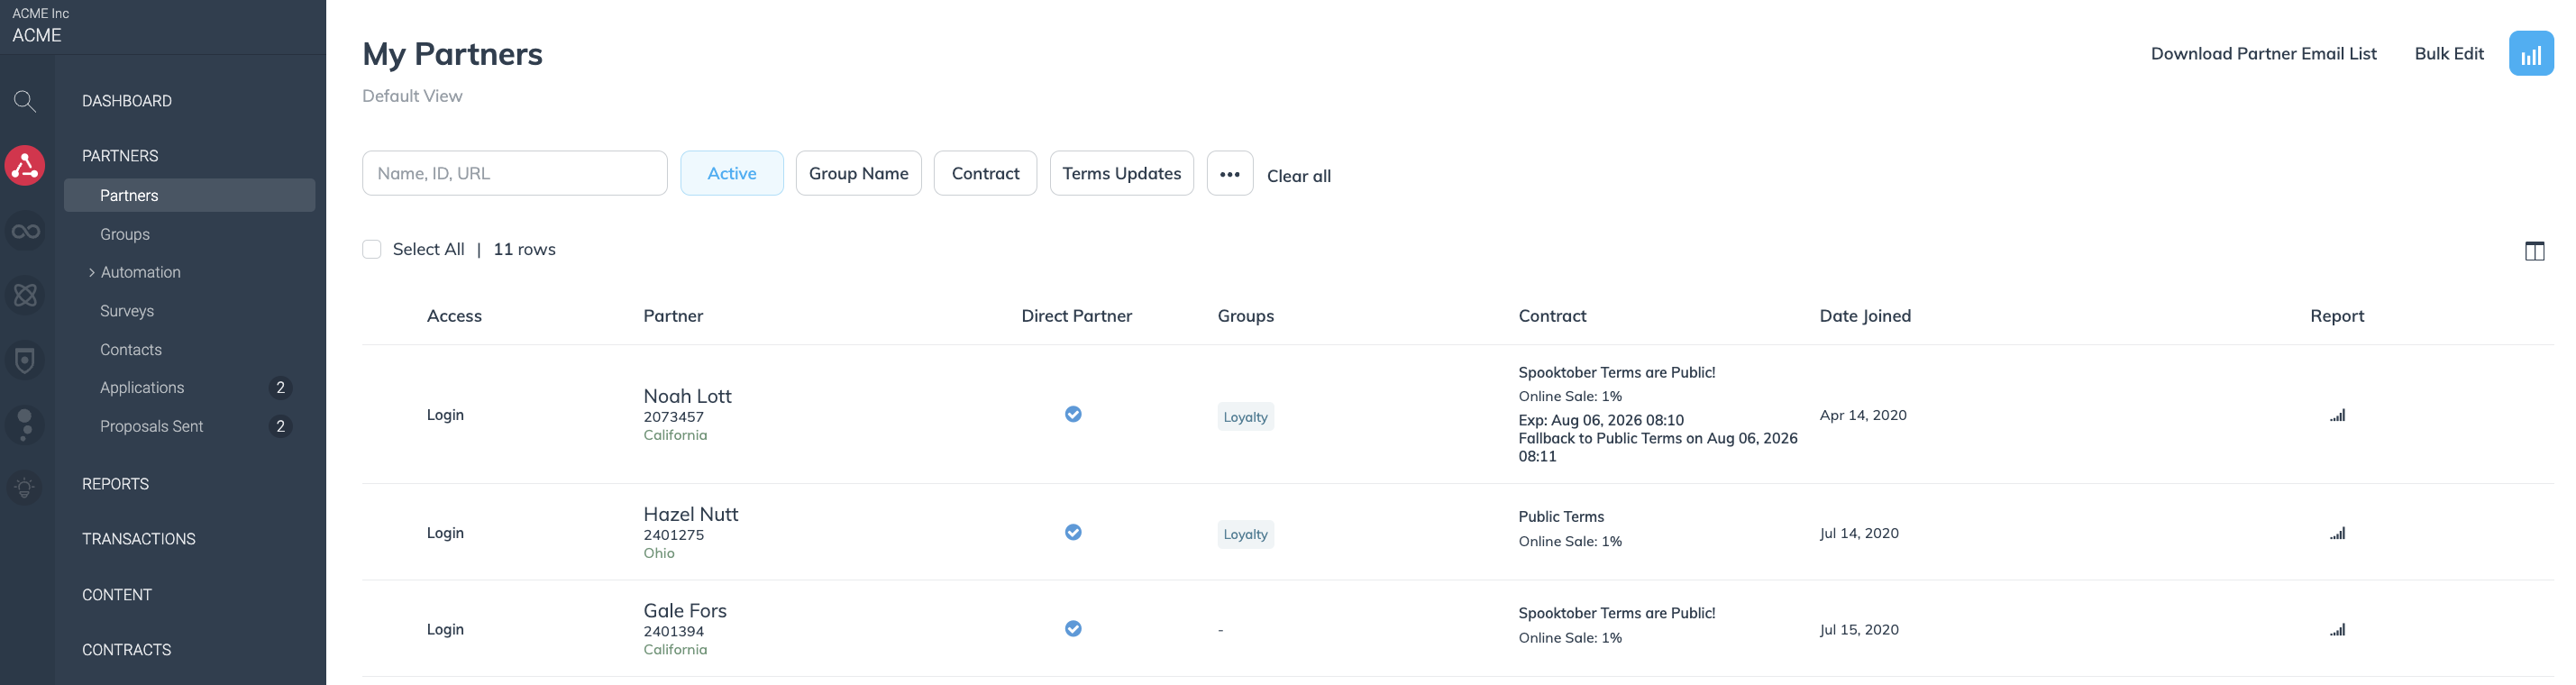Go to TRANSACTIONS section

tap(139, 539)
